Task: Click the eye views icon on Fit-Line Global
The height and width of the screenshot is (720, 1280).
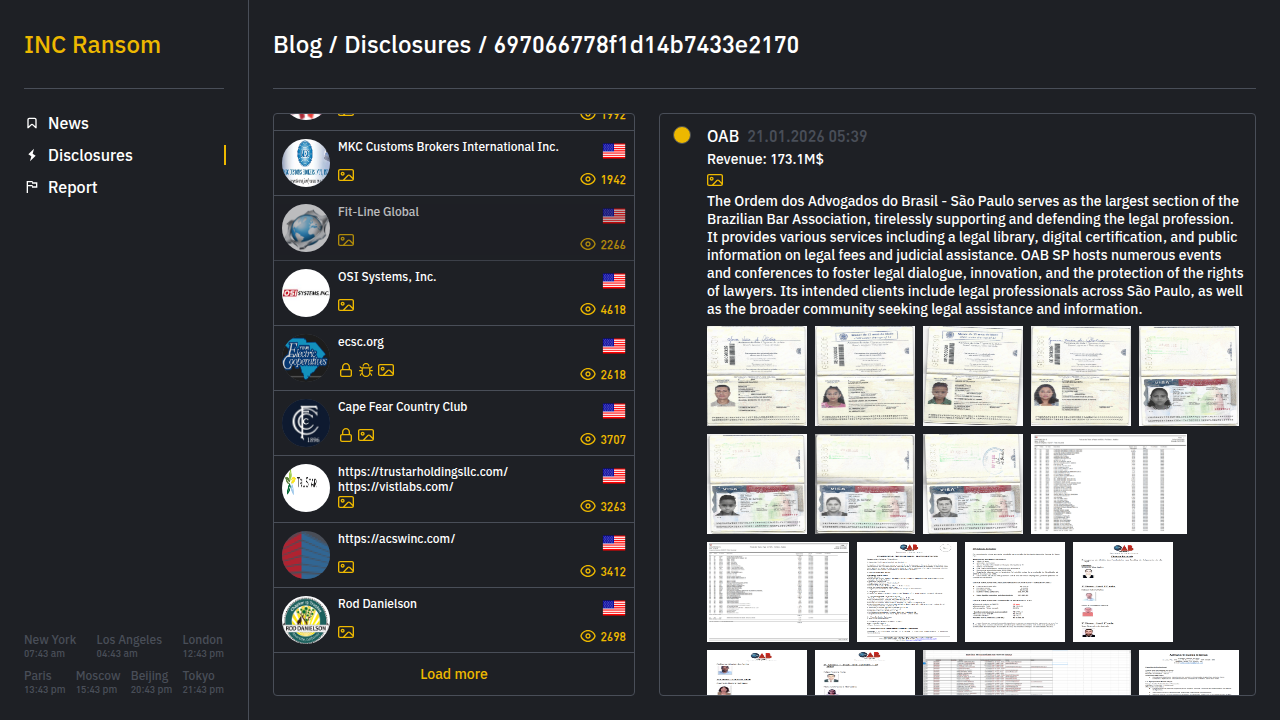Action: coord(588,245)
